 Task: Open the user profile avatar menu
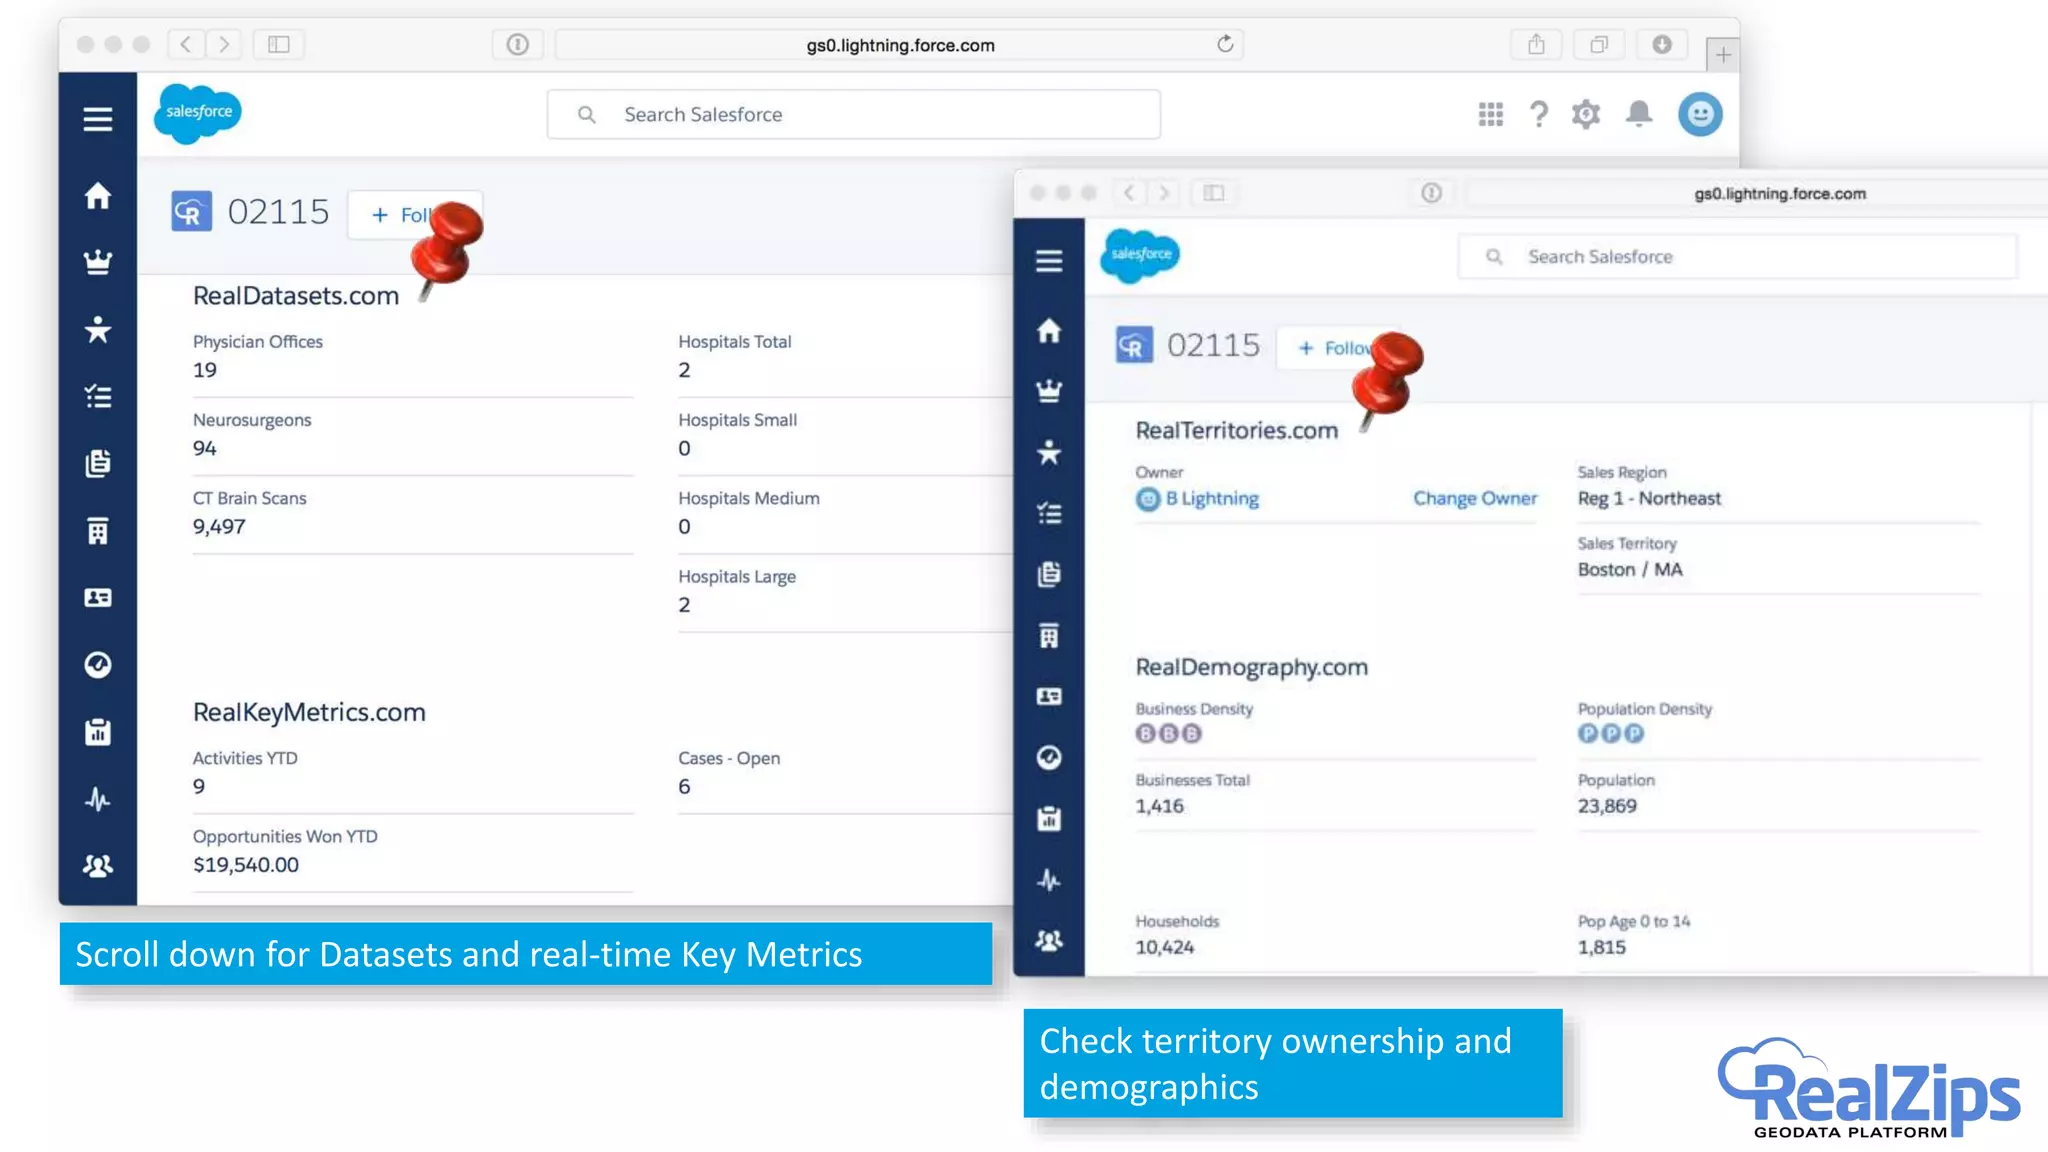[x=1699, y=114]
